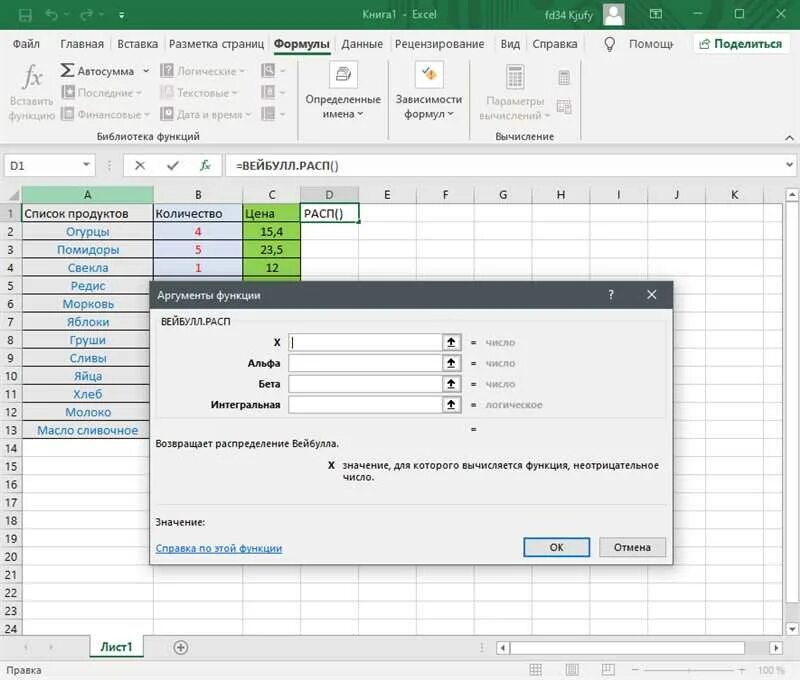The height and width of the screenshot is (680, 800).
Task: Click the Calculate Sheet icon
Action: click(x=564, y=107)
